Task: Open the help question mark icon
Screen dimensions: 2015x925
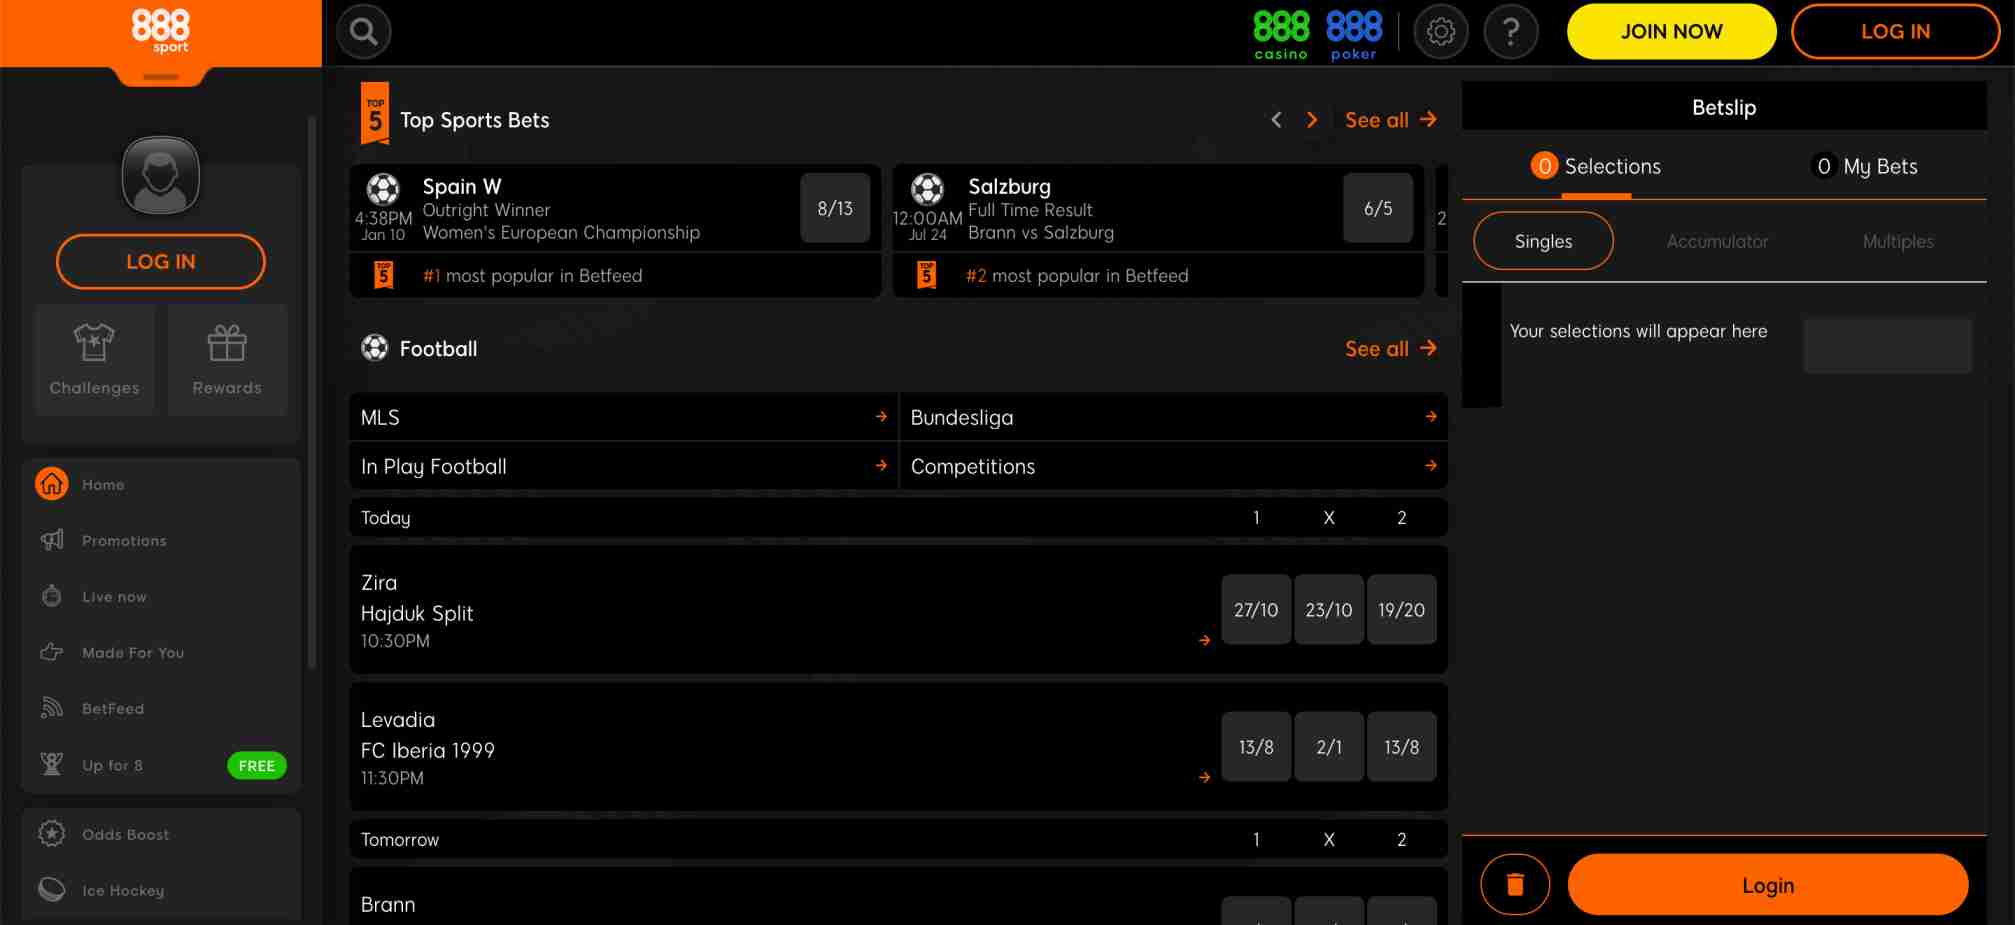Action: tap(1511, 32)
